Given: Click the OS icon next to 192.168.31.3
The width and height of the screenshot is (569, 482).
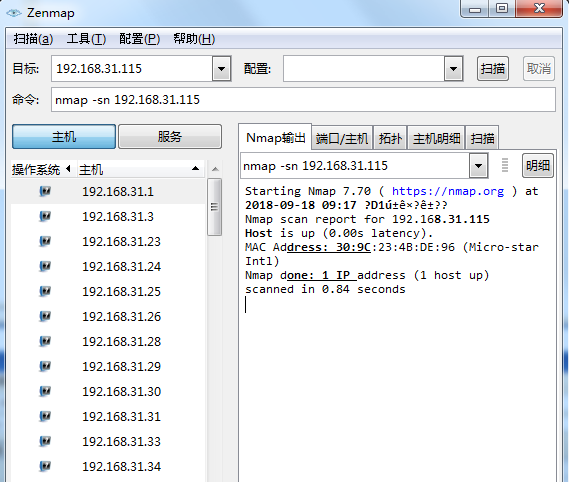Looking at the screenshot, I should pos(45,216).
